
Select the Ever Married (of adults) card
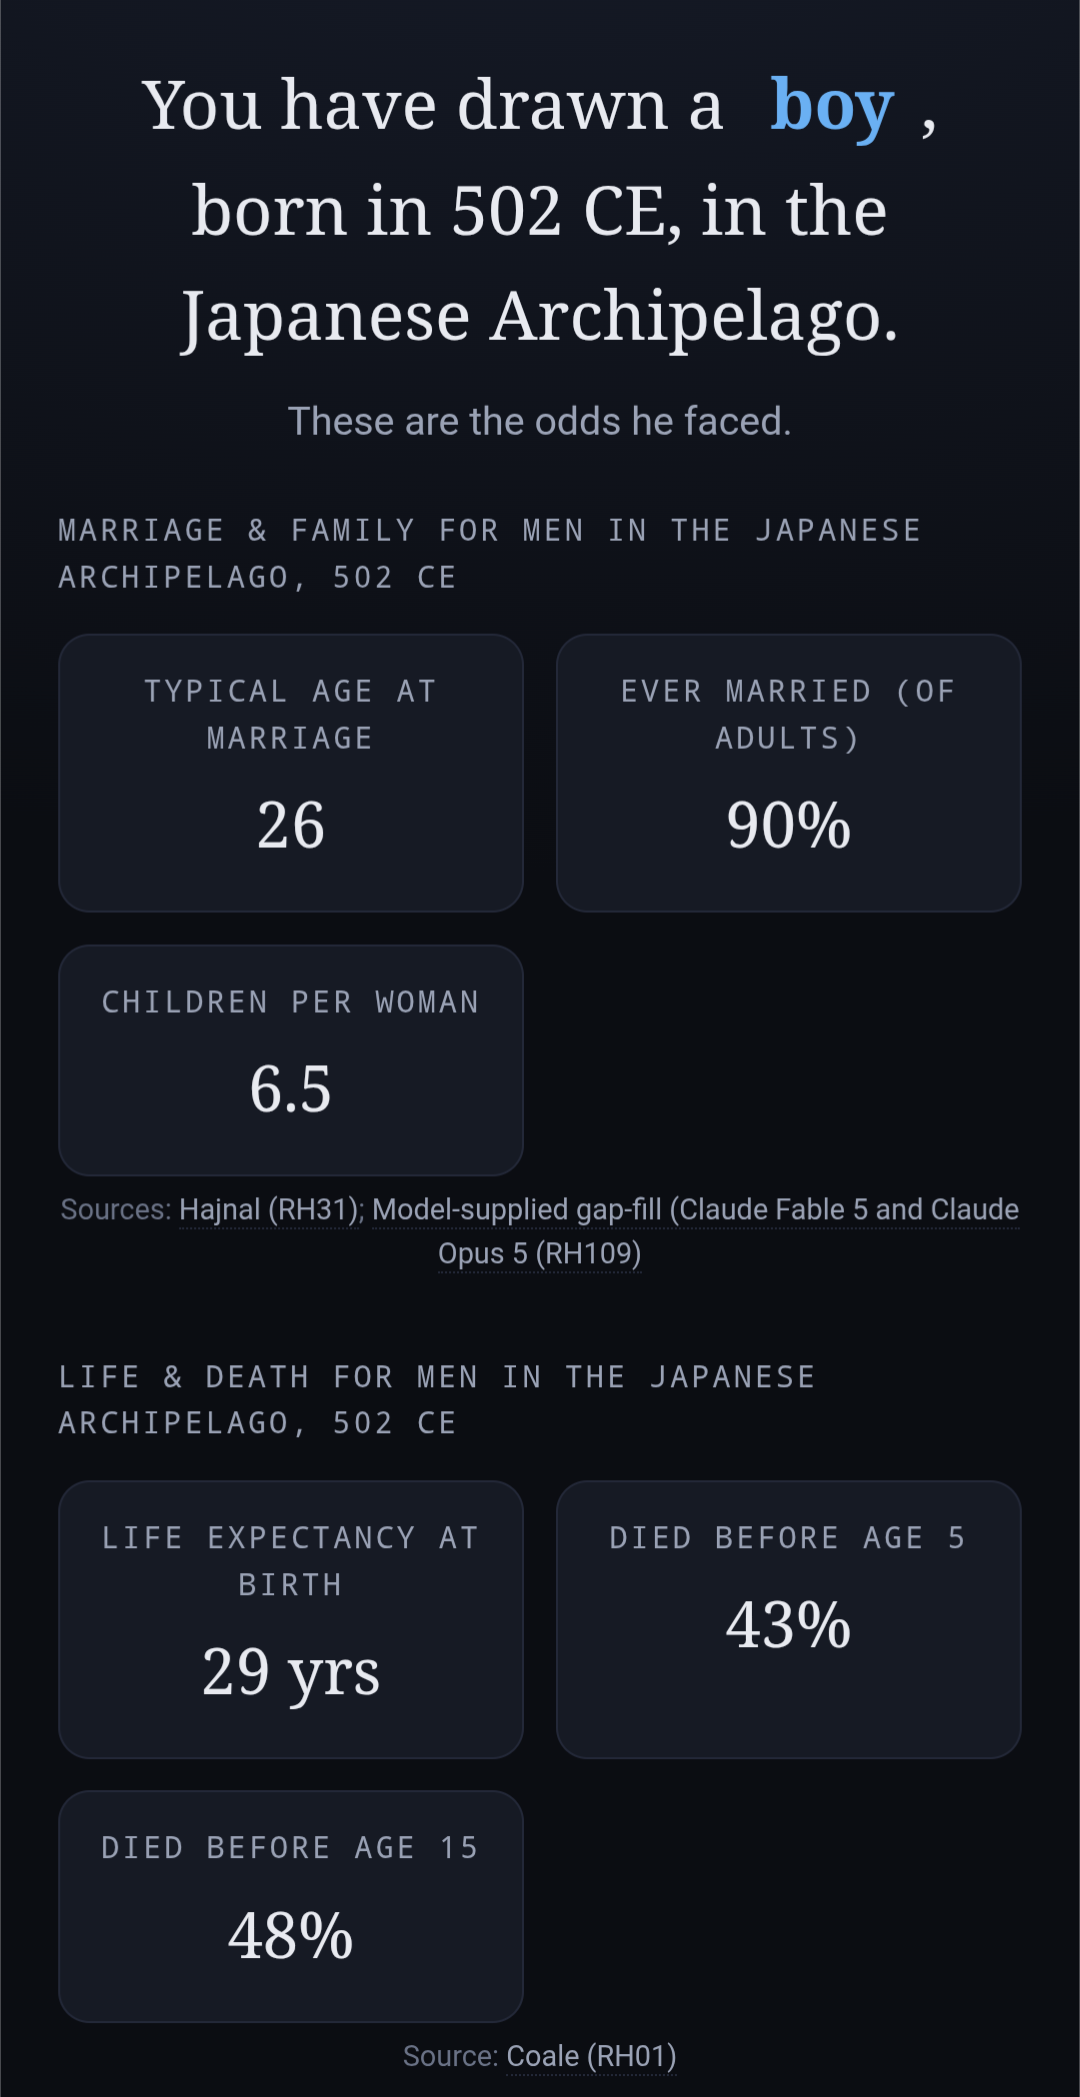pos(788,773)
